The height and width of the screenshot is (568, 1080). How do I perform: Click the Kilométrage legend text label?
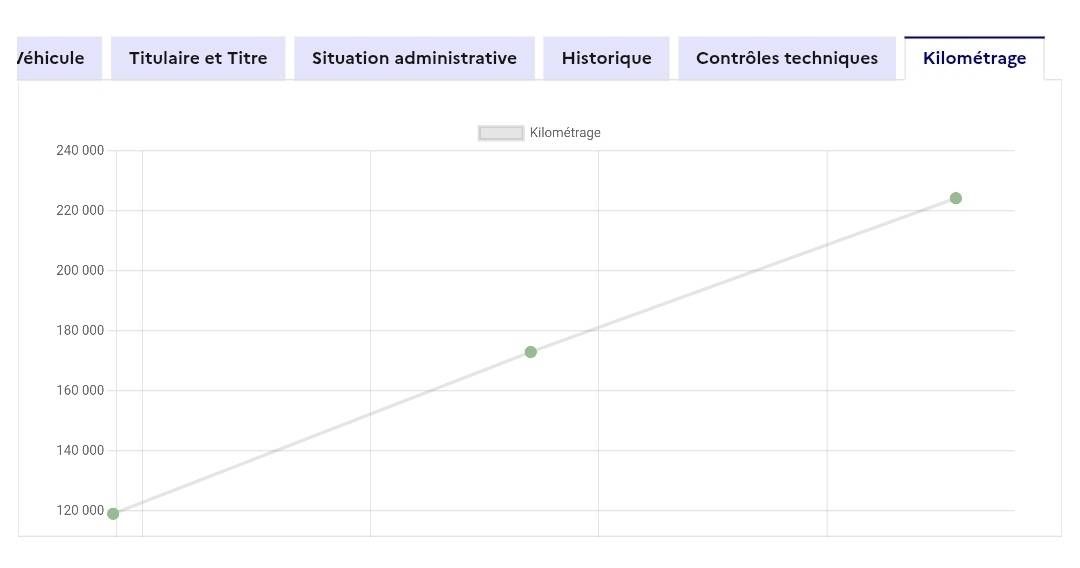pyautogui.click(x=565, y=133)
